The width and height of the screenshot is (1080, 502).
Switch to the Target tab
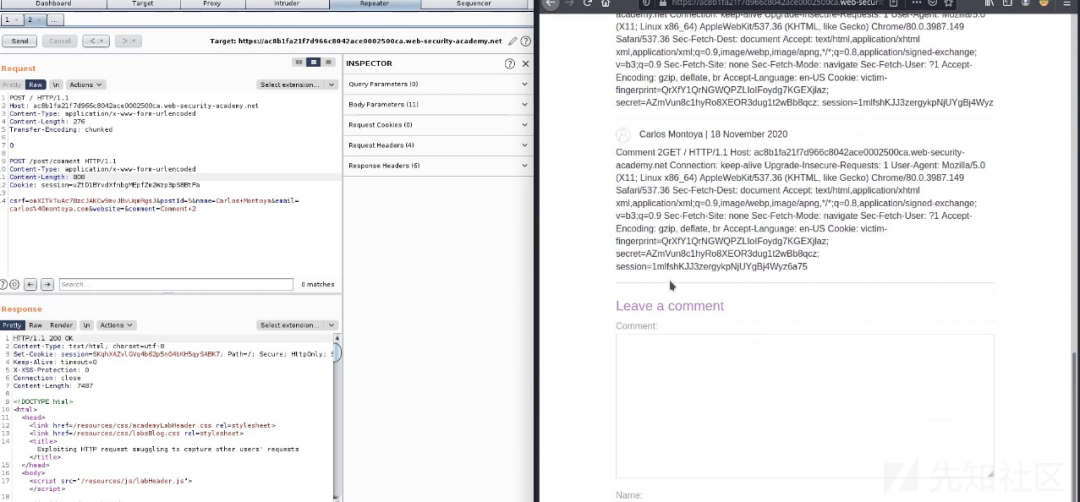pyautogui.click(x=143, y=3)
